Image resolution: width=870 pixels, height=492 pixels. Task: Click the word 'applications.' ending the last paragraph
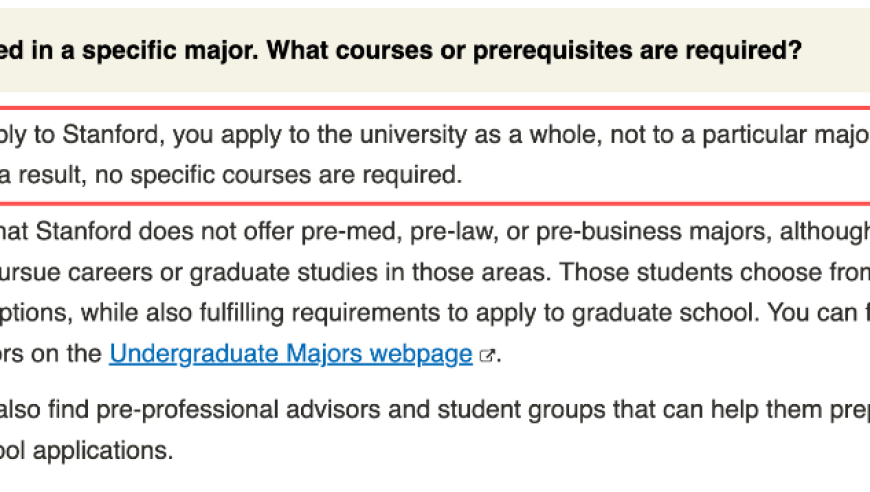pyautogui.click(x=103, y=450)
